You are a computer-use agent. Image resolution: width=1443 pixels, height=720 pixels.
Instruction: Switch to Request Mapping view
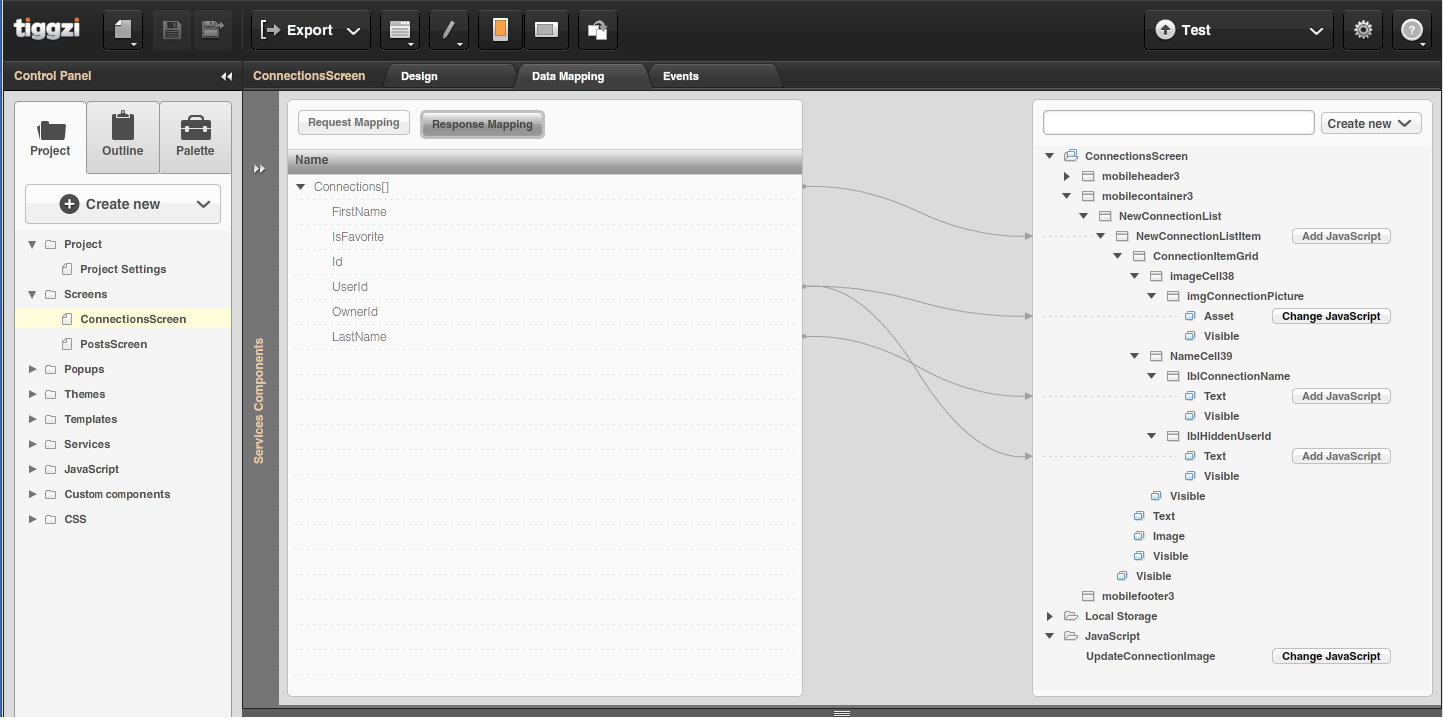pyautogui.click(x=354, y=123)
